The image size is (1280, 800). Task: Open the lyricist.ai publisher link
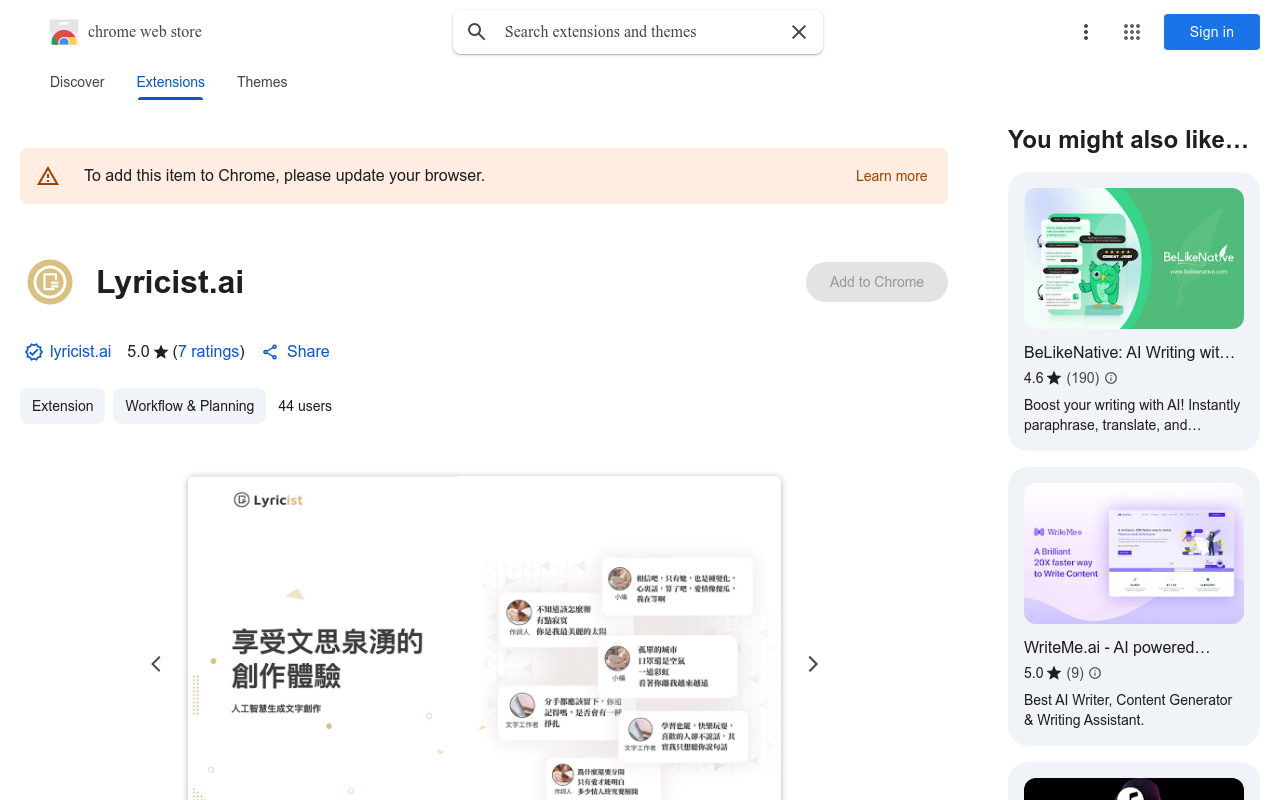80,352
